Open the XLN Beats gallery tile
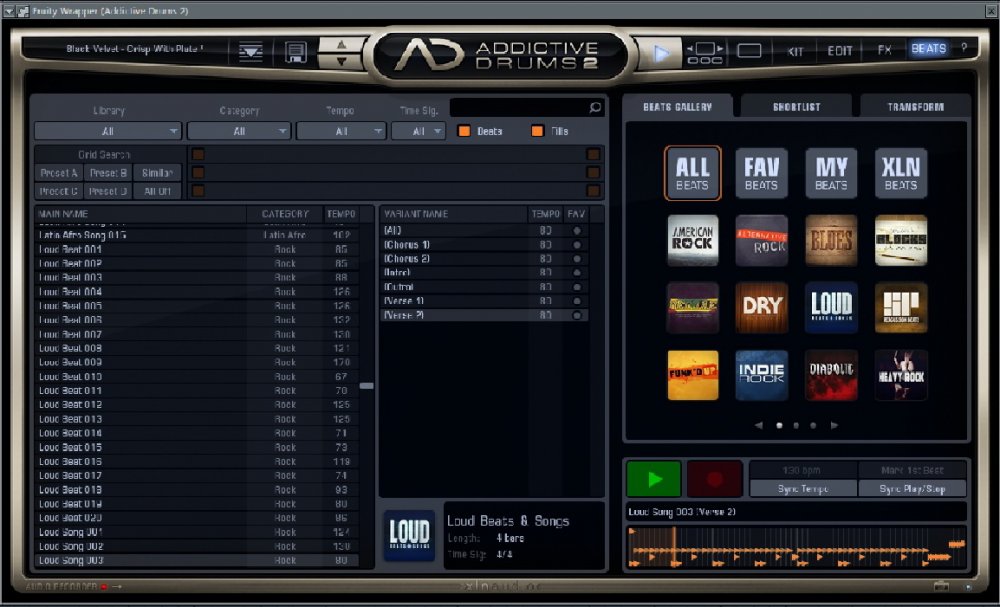This screenshot has height=607, width=1000. pos(901,173)
